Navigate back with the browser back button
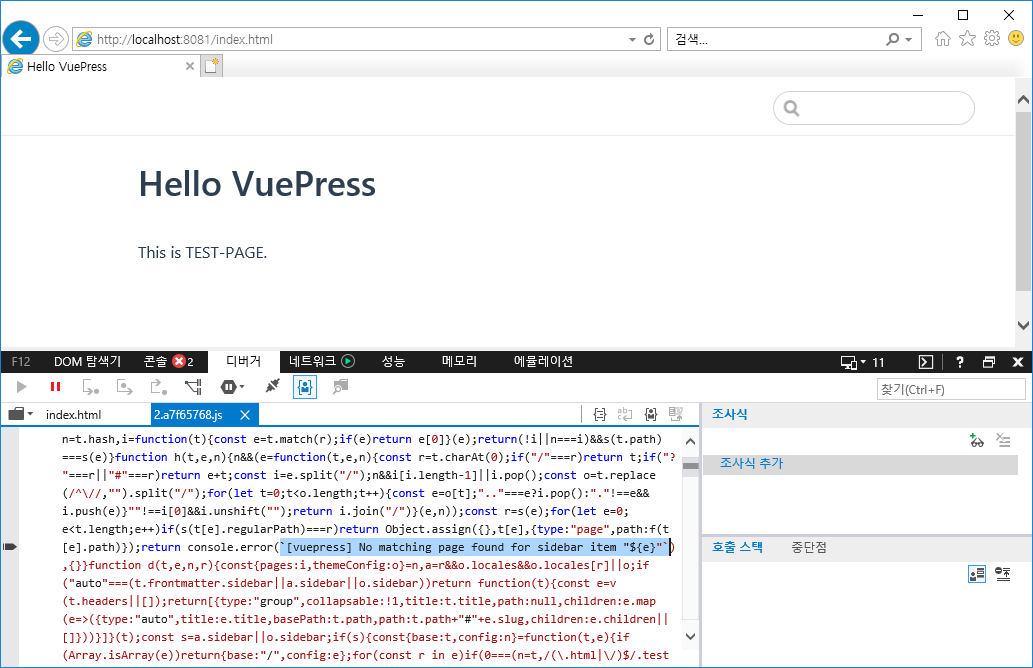1033x668 pixels. coord(20,38)
